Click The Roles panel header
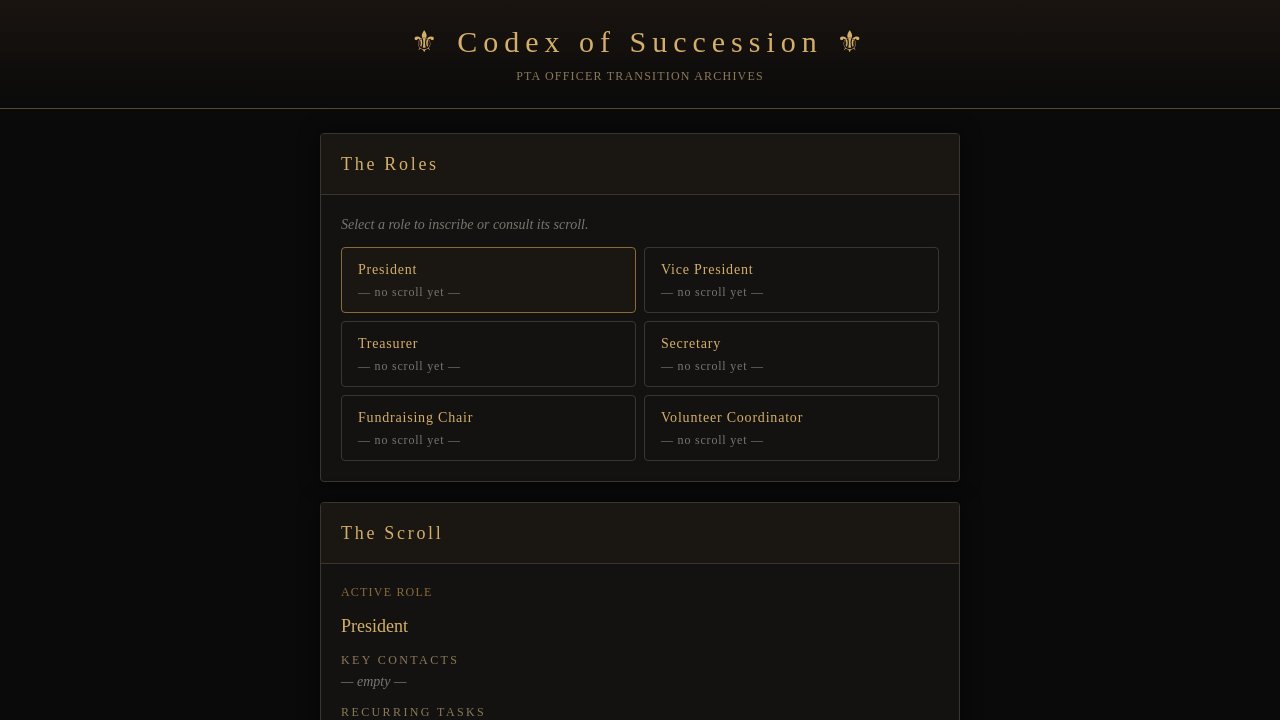The height and width of the screenshot is (720, 1280). [640, 164]
